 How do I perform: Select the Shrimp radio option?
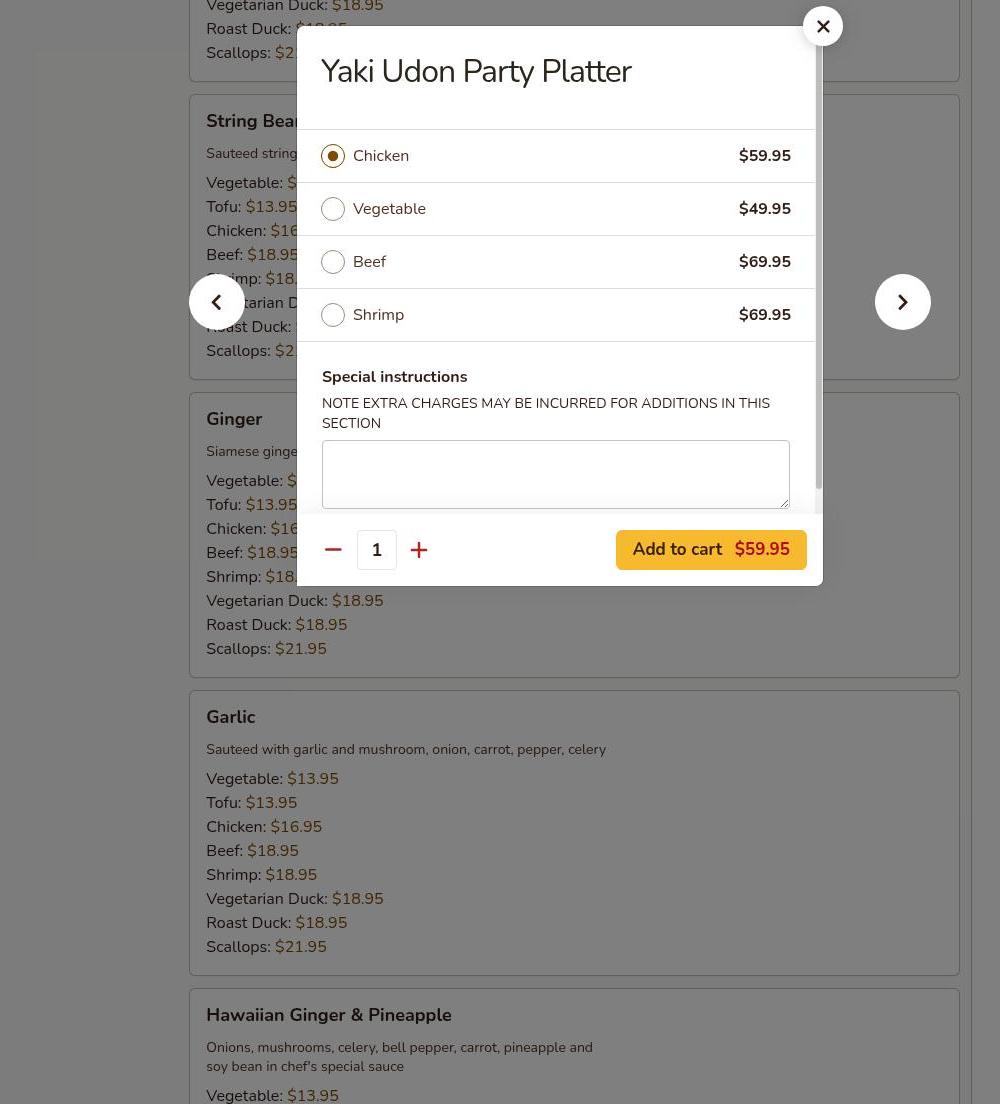pyautogui.click(x=333, y=315)
